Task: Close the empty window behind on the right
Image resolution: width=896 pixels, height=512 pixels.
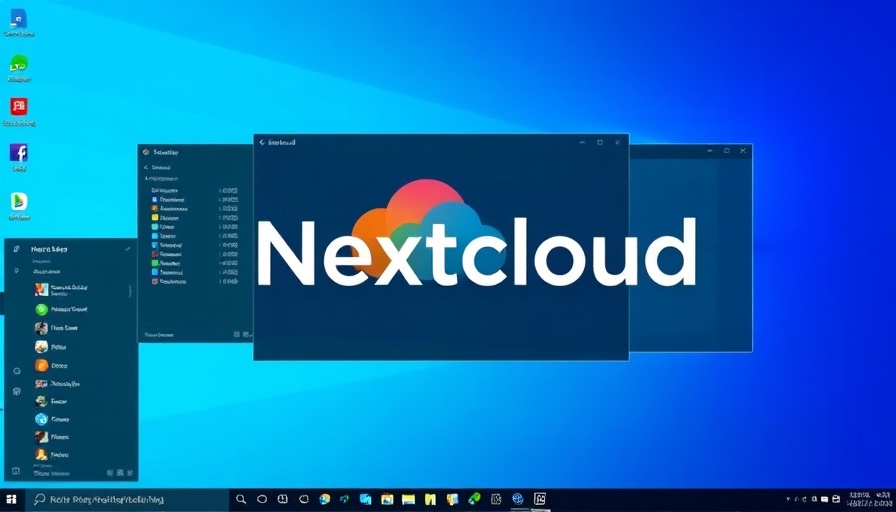Action: [743, 151]
